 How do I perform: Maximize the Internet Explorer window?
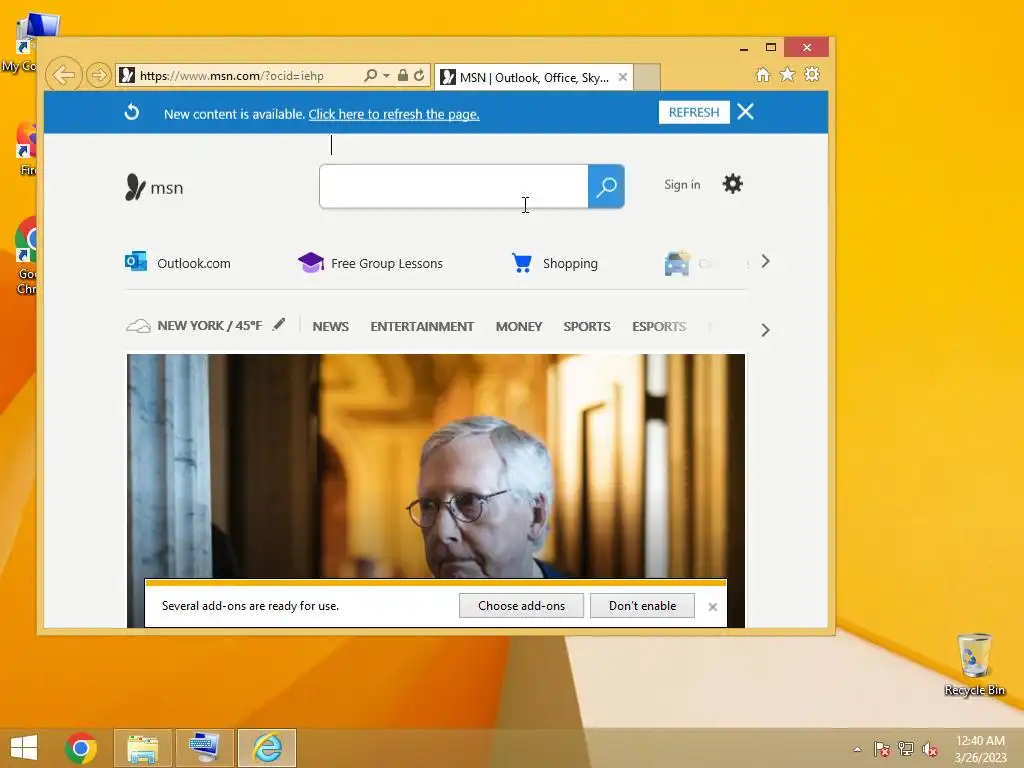[x=771, y=48]
